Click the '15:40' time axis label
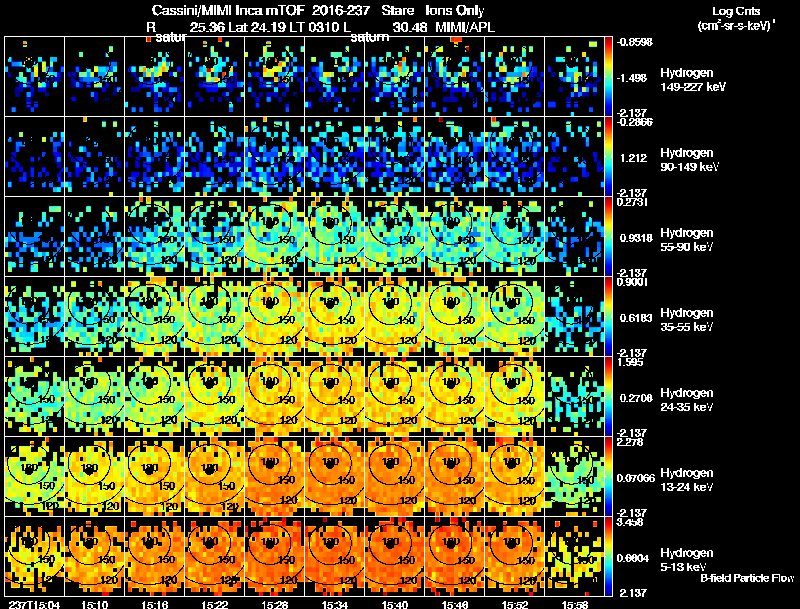This screenshot has width=800, height=609. click(x=395, y=605)
